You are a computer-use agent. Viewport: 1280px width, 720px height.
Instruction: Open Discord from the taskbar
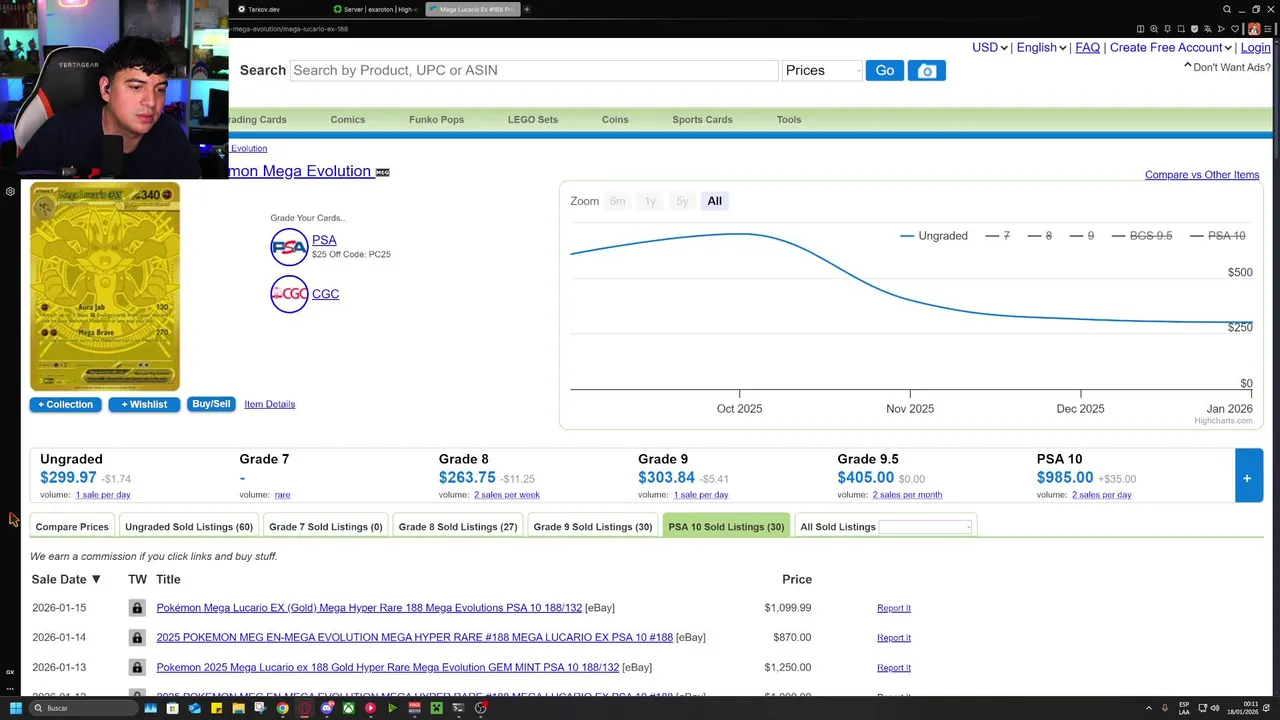click(327, 708)
